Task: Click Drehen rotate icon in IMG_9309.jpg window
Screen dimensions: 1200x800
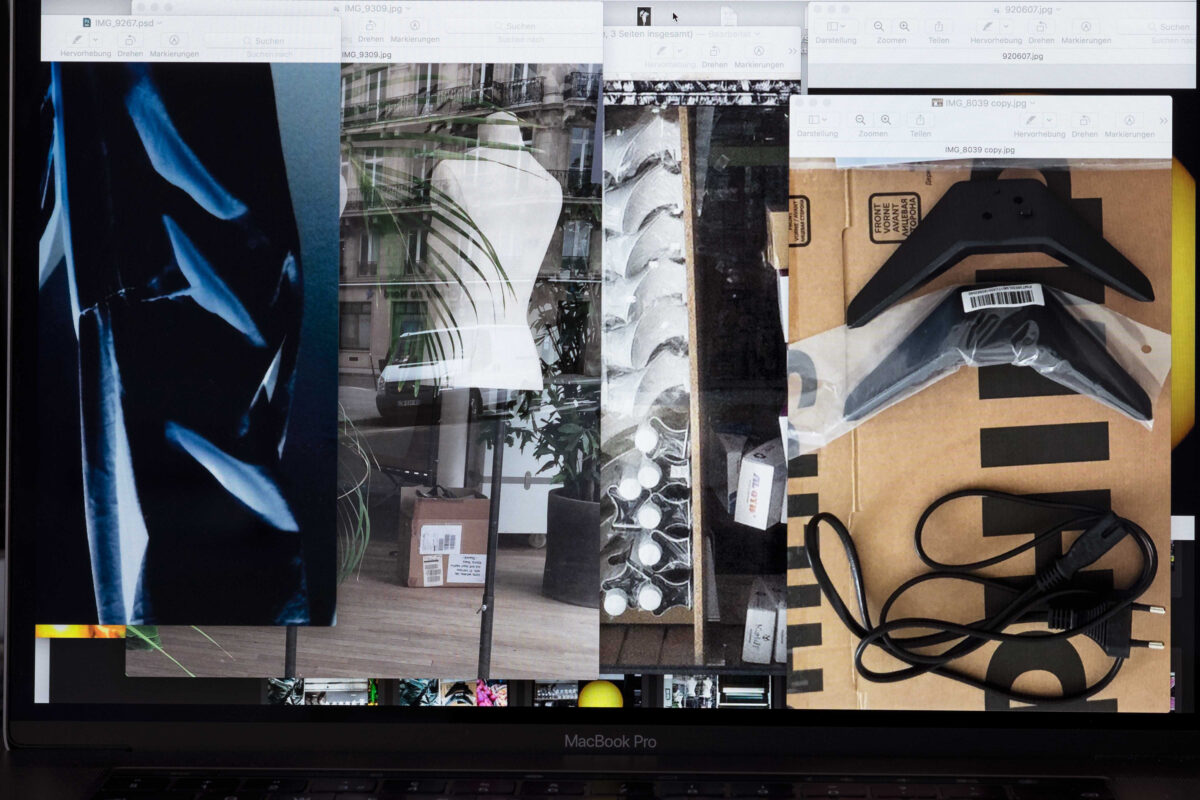Action: coord(370,25)
